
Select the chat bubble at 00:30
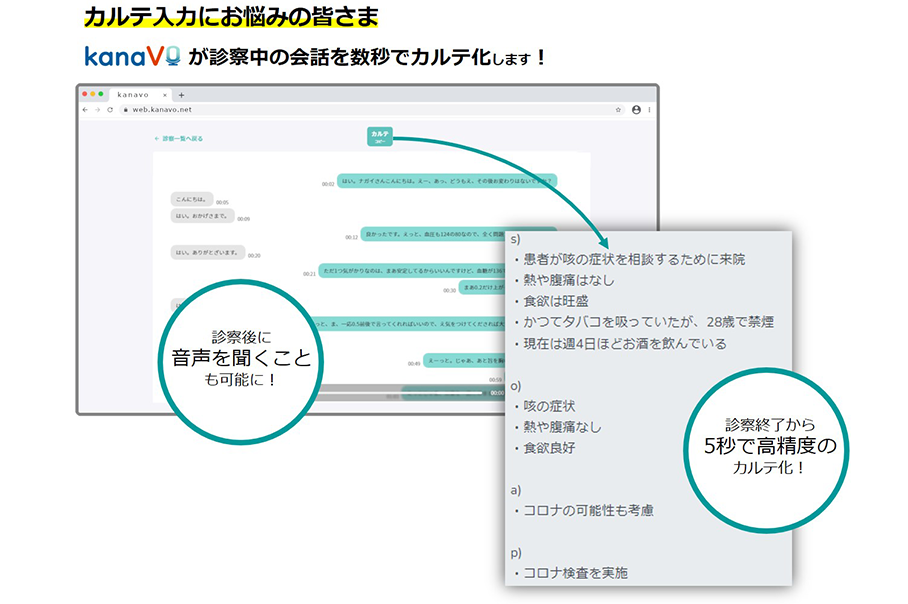482,287
